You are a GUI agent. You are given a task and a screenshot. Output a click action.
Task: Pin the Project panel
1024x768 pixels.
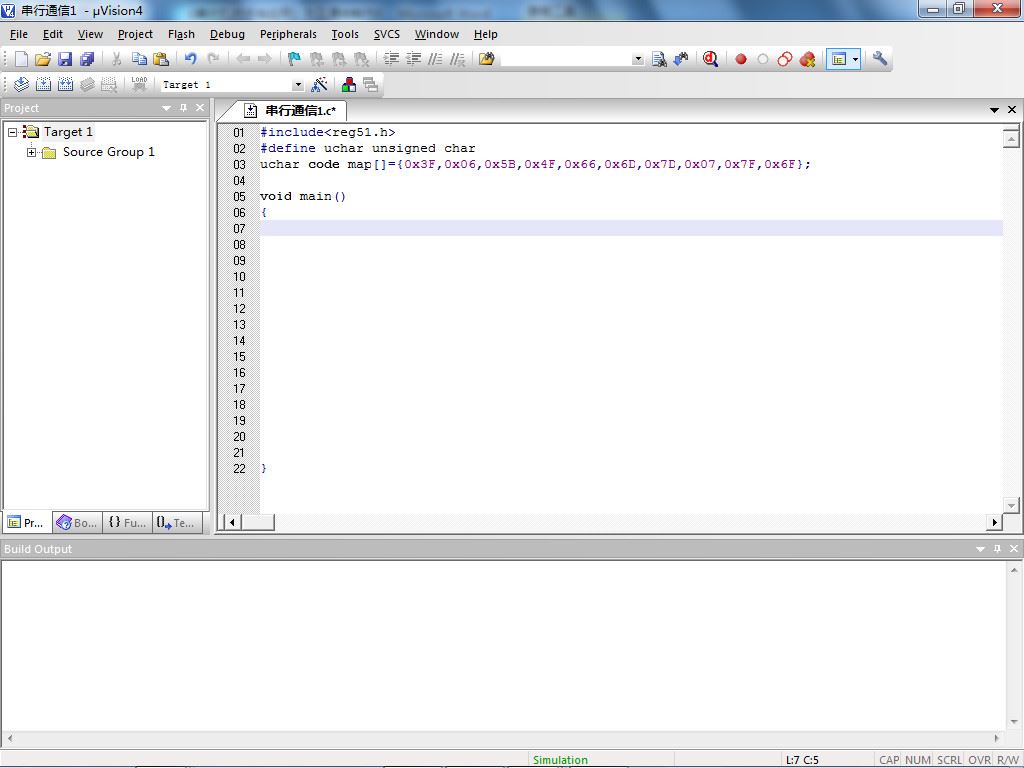[x=184, y=108]
